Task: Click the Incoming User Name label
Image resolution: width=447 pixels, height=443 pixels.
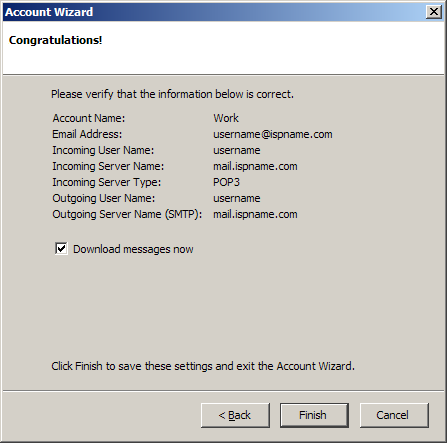Action: (103, 150)
